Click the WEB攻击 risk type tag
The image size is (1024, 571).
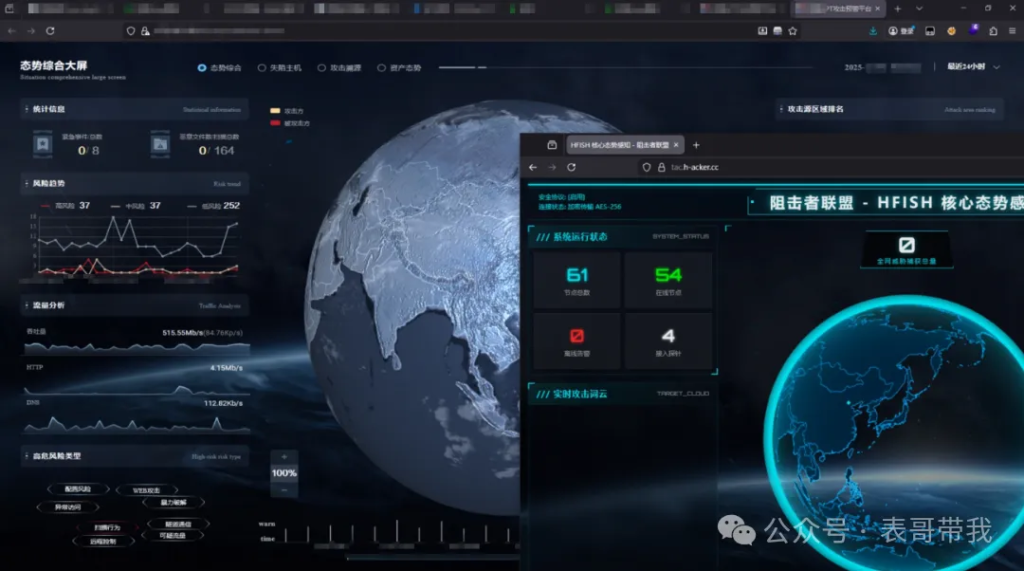tap(147, 490)
